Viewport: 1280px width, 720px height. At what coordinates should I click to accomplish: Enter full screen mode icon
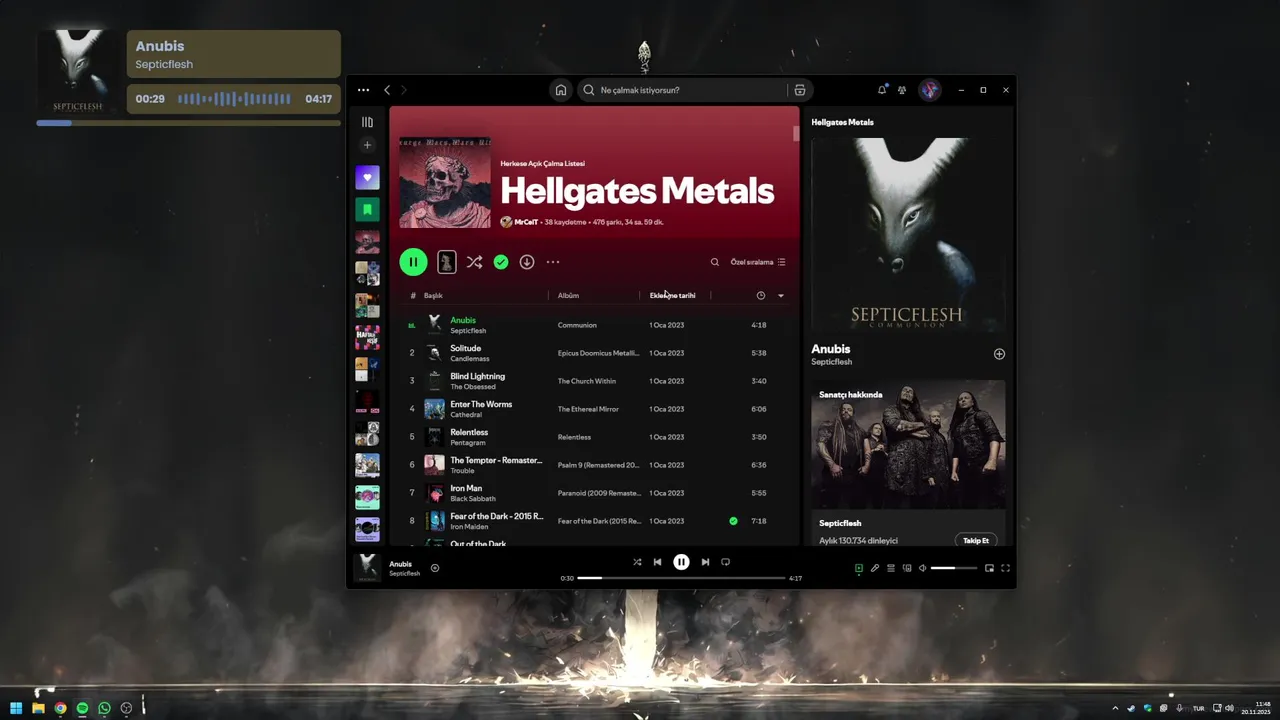(x=1006, y=568)
